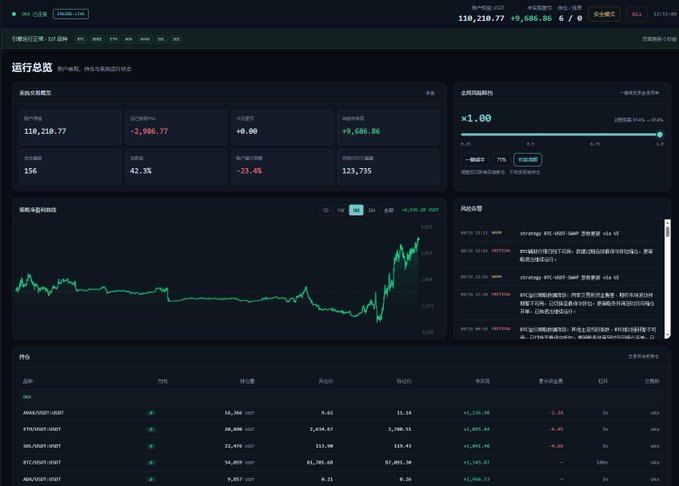Click the 100x leverage value in BTC row
The width and height of the screenshot is (679, 486).
pos(602,463)
